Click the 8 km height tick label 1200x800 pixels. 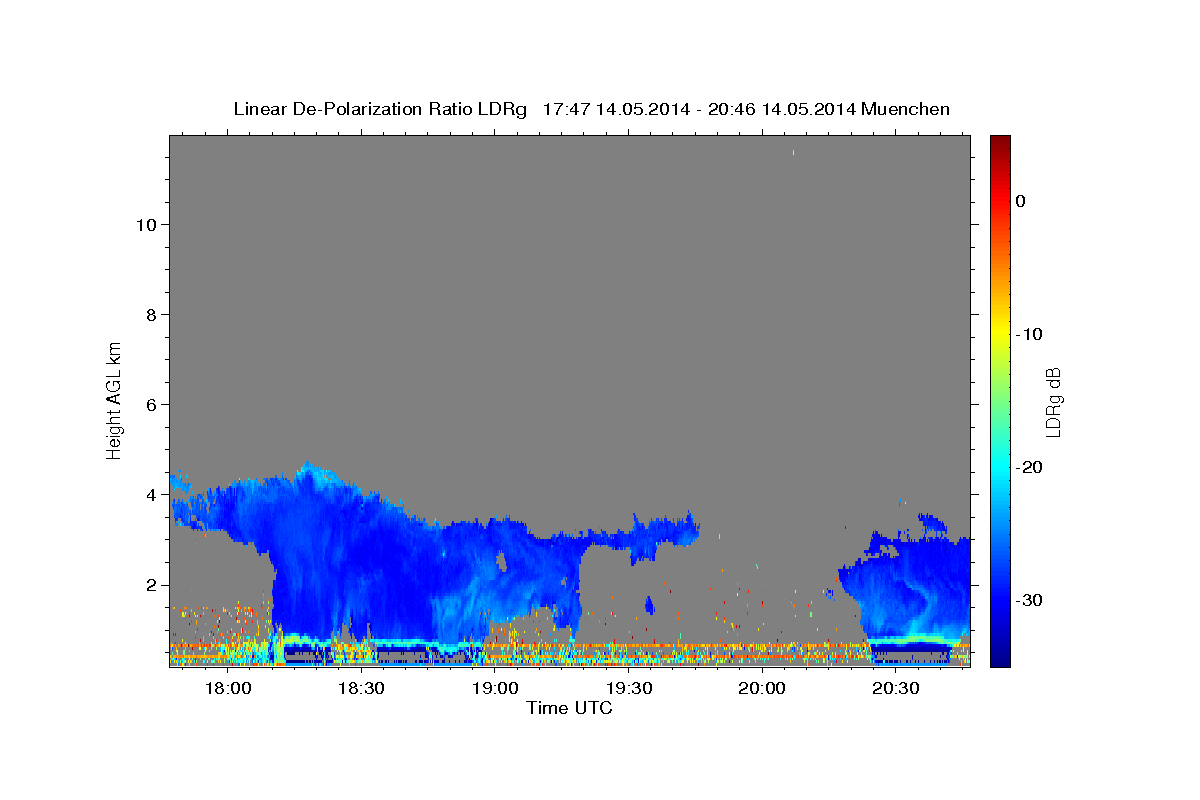pyautogui.click(x=150, y=315)
